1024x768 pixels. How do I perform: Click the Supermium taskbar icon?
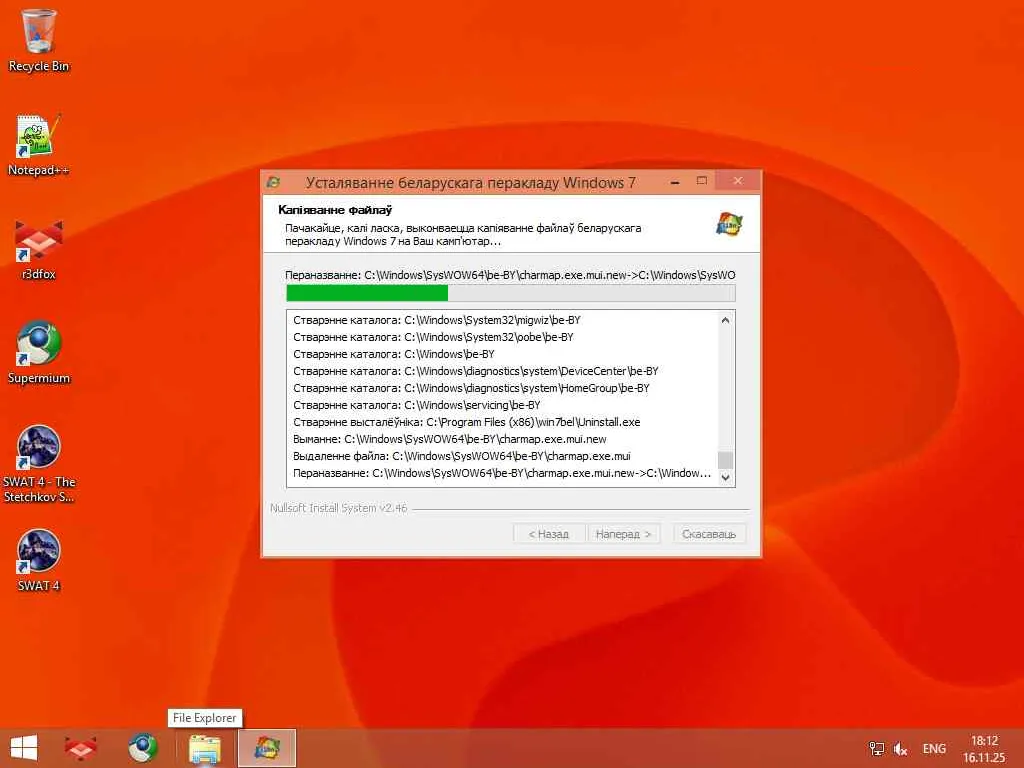pos(143,748)
